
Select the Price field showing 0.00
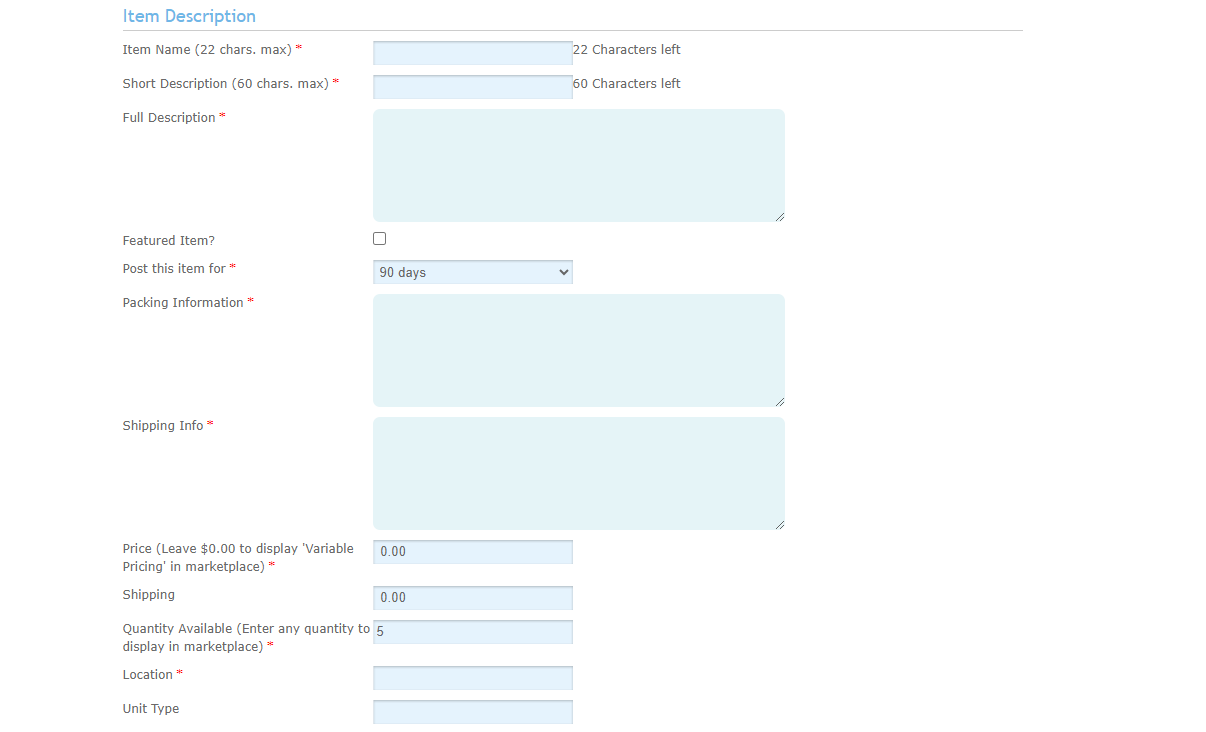tap(472, 552)
